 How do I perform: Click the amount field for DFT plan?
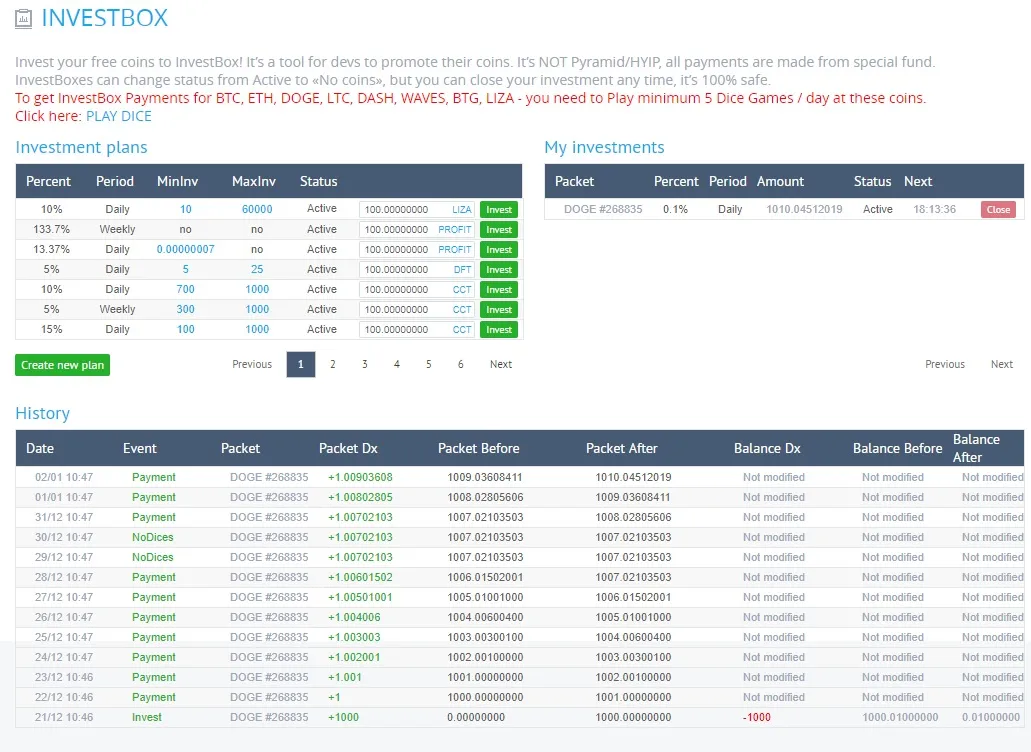click(417, 270)
